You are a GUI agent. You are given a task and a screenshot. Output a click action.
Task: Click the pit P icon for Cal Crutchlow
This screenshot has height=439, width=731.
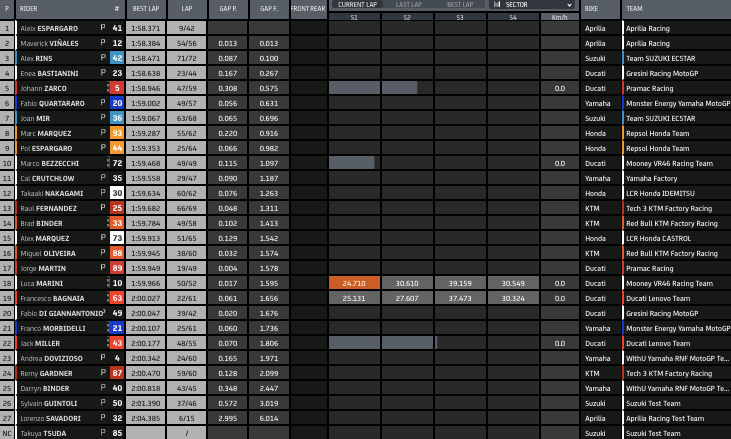point(103,178)
